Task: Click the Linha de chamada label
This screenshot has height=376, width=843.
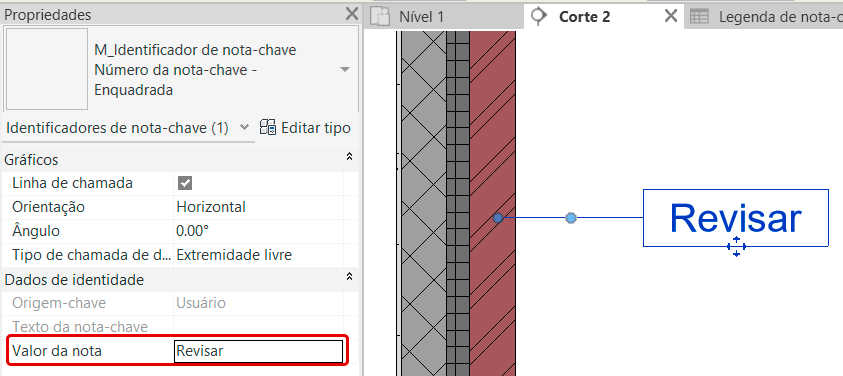Action: click(x=72, y=183)
